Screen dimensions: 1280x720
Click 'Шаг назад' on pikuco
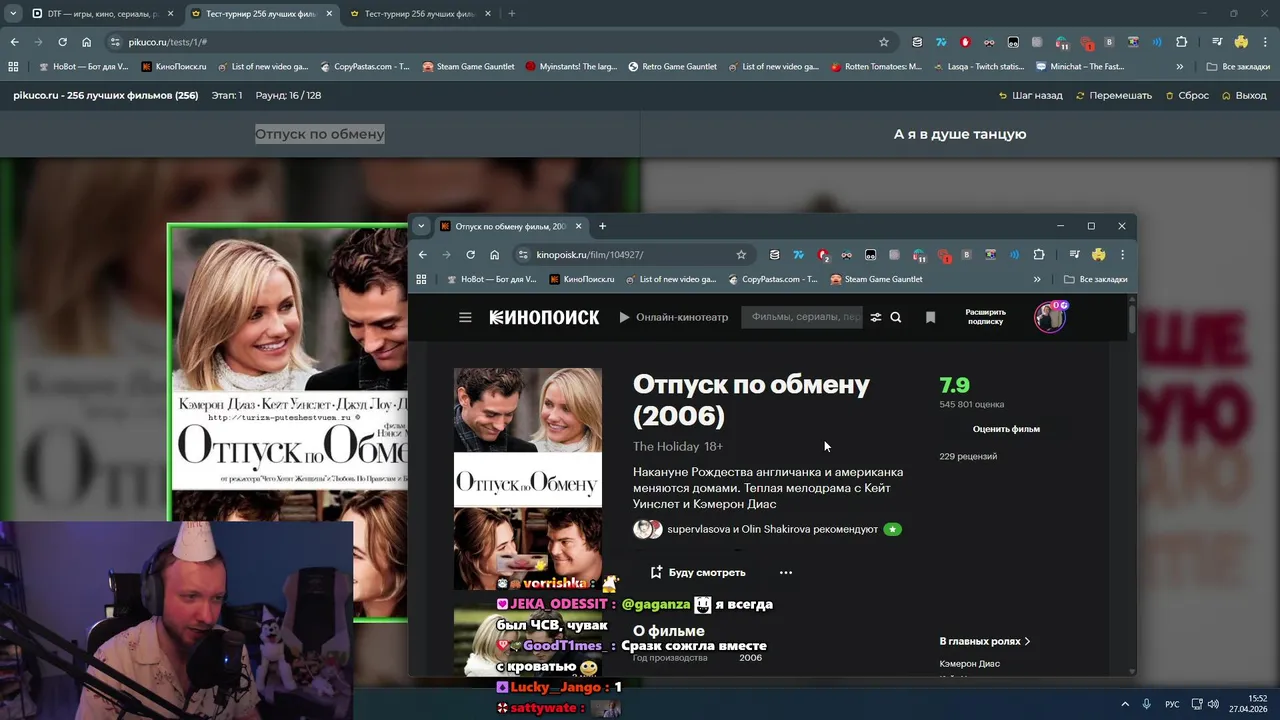click(1030, 96)
